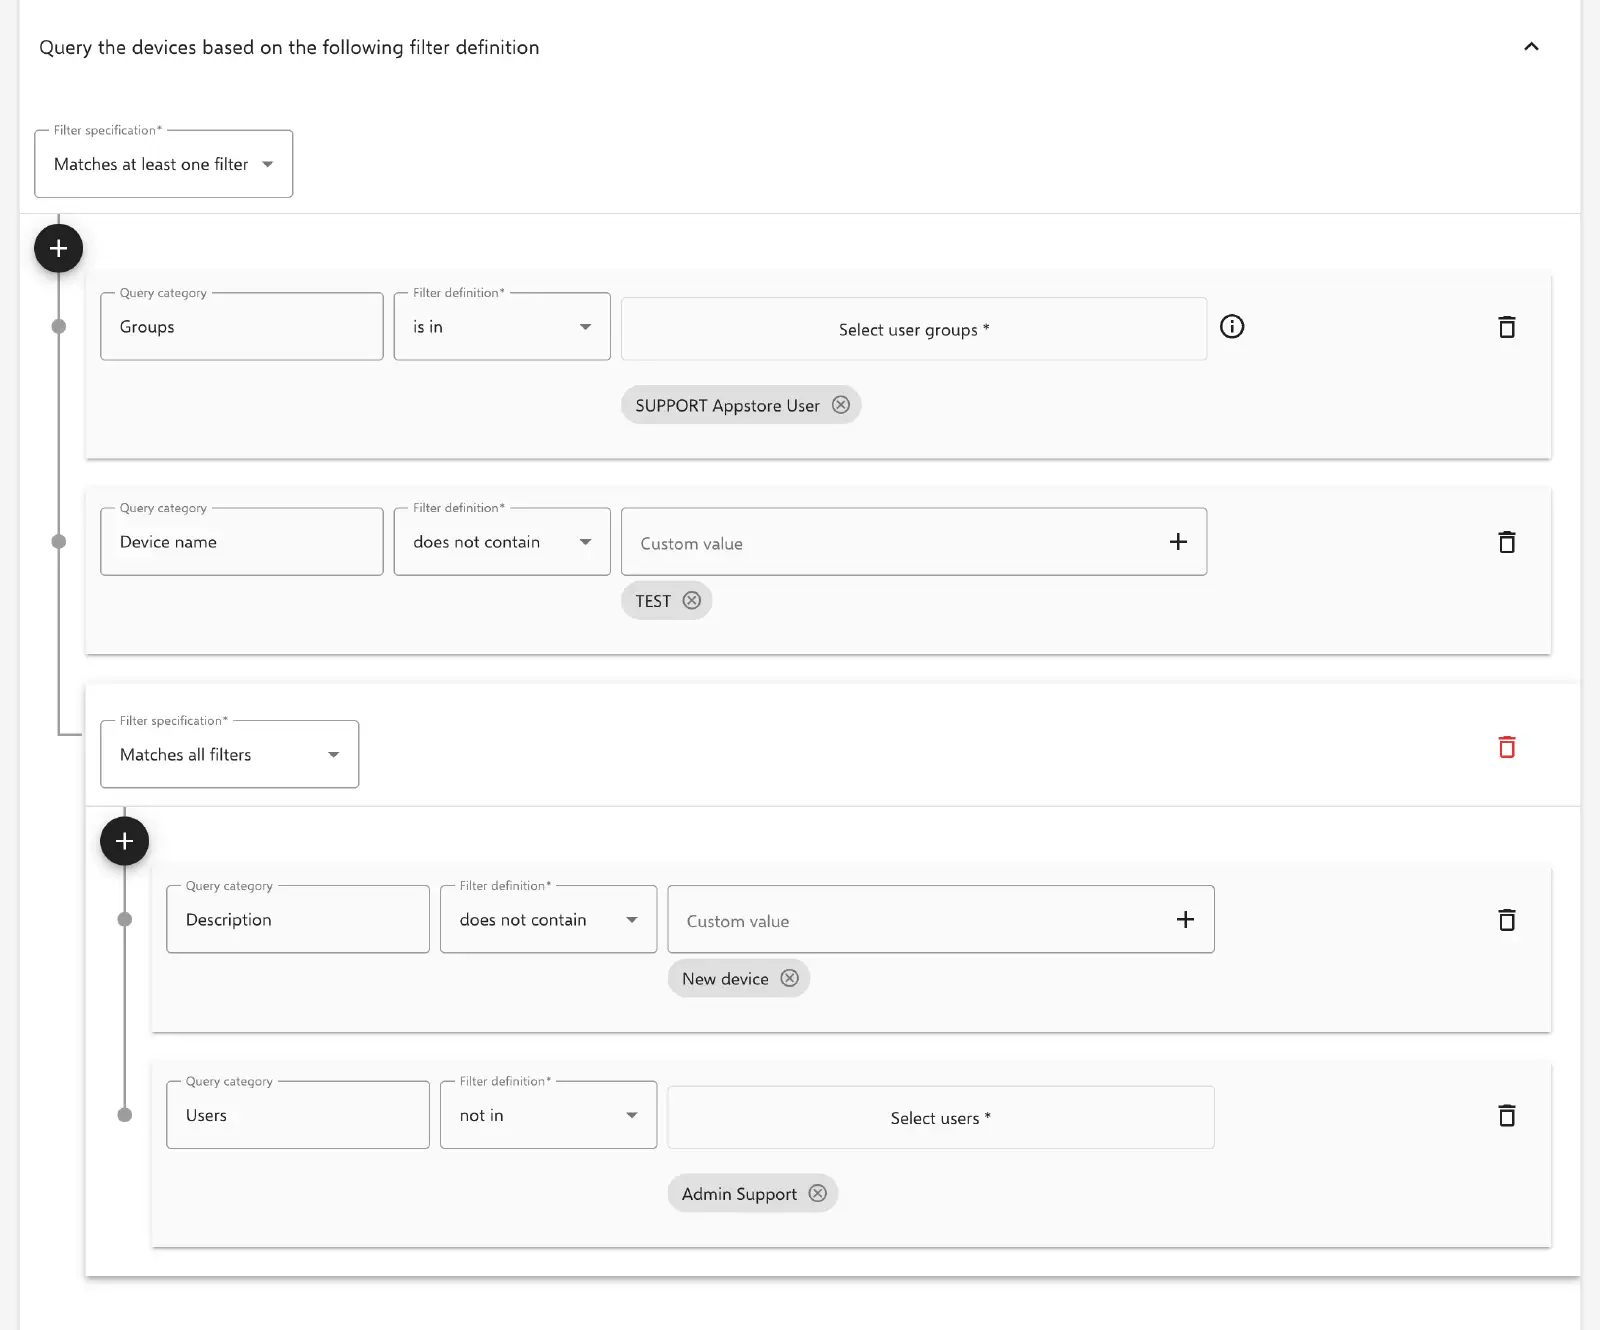Click the 'New device' chip label
Screen dimensions: 1600x1330
(x=725, y=979)
